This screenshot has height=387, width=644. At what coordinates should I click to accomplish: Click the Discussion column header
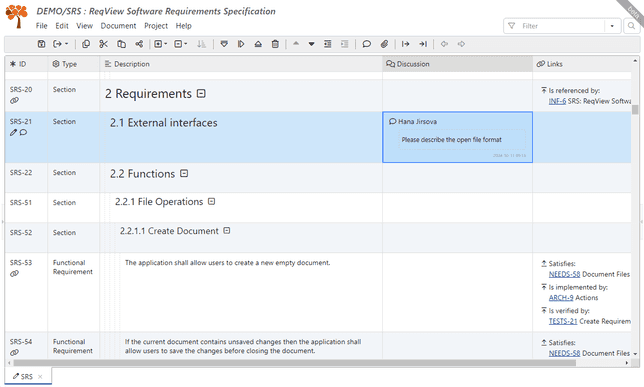458,64
